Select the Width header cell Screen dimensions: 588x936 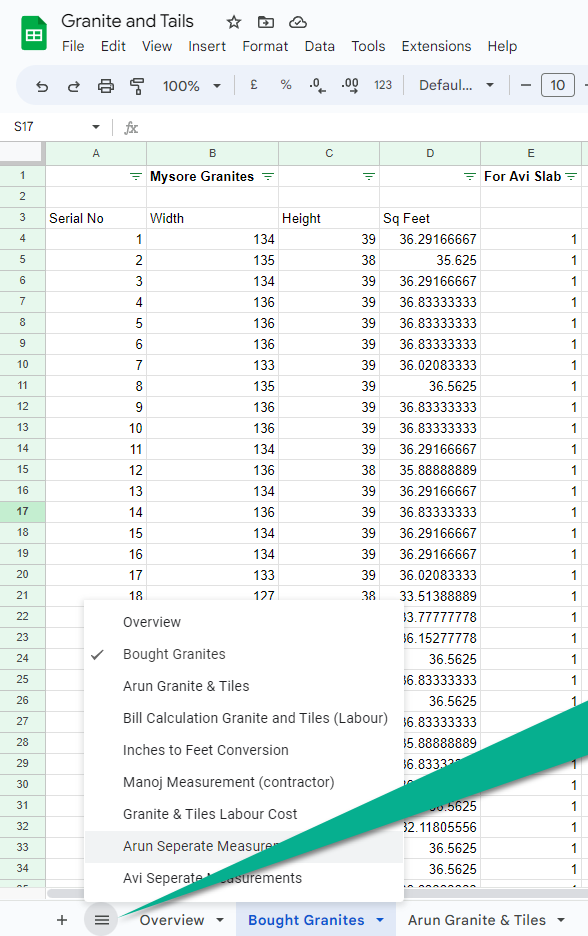pos(213,218)
